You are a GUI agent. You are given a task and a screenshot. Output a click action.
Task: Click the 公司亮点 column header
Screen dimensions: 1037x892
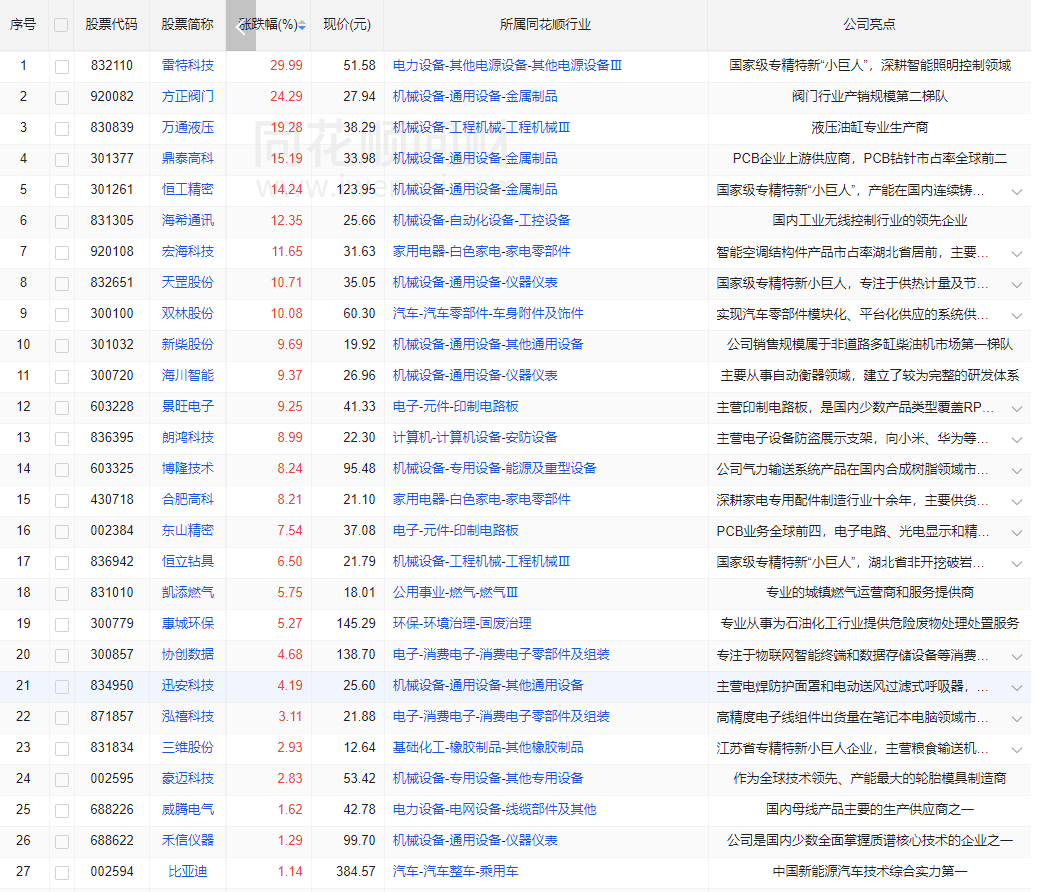tap(870, 24)
